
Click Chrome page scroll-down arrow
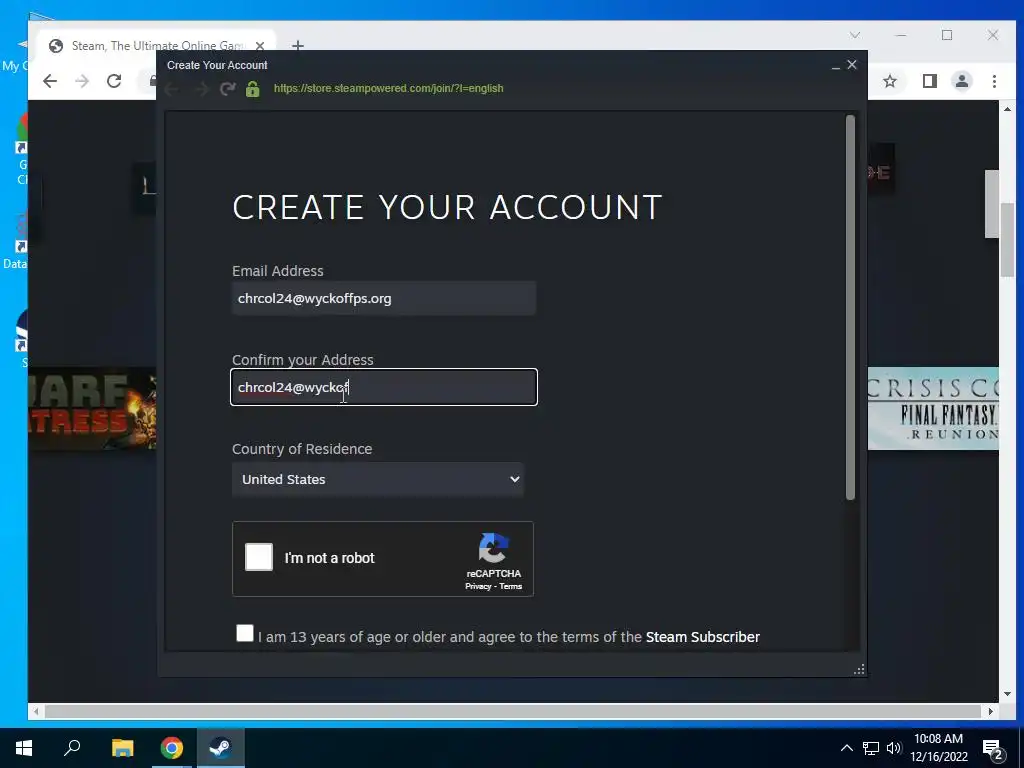coord(1007,694)
